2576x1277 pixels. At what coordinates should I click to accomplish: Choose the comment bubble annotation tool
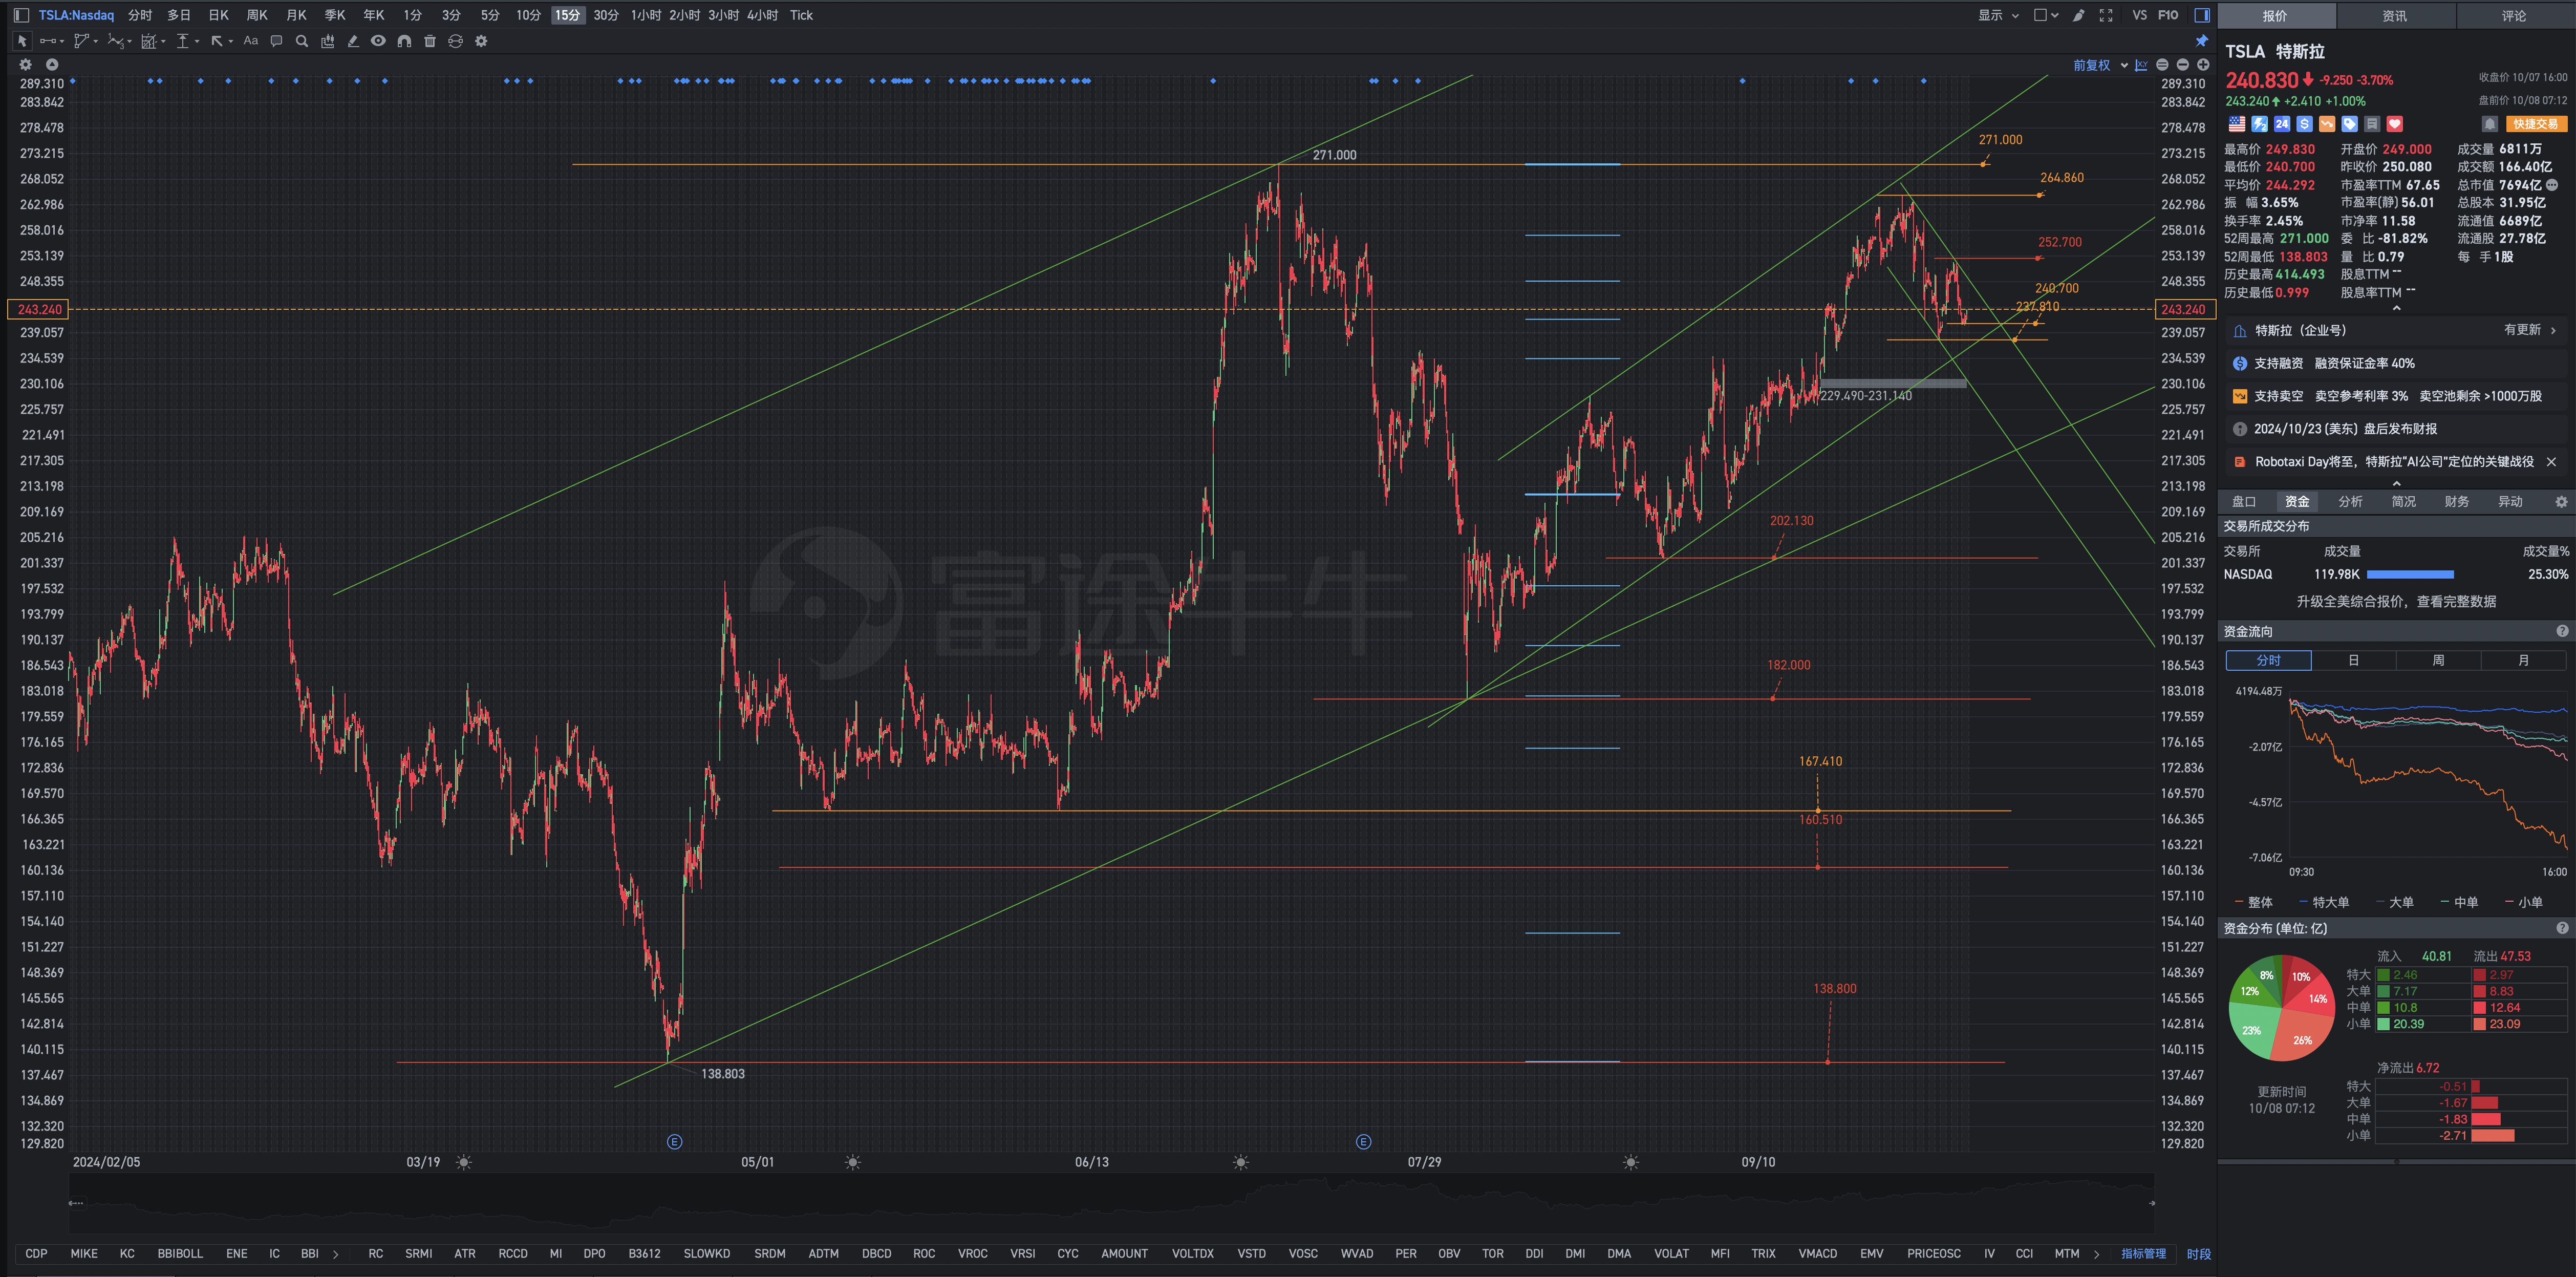[x=276, y=41]
